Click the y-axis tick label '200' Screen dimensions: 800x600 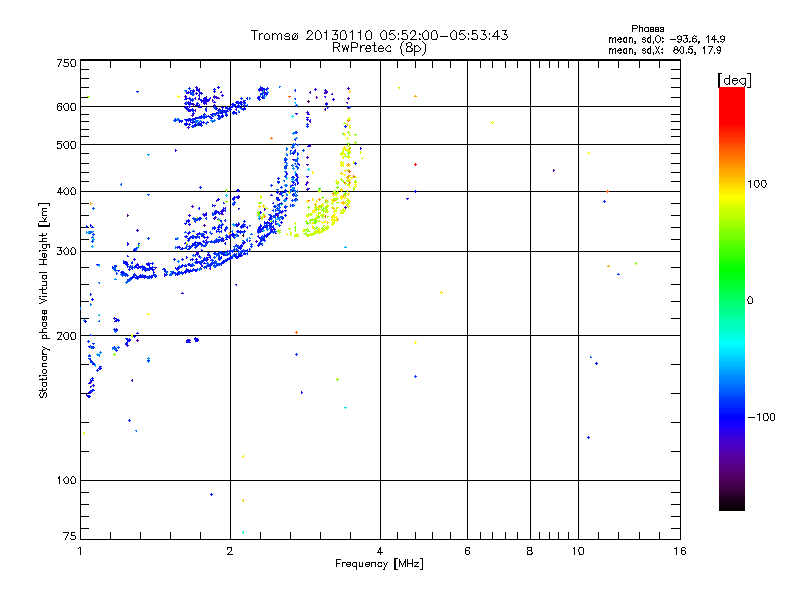click(66, 336)
